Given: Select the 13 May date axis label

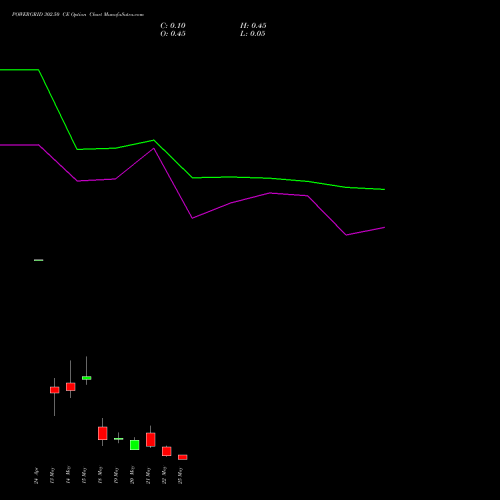Looking at the screenshot, I should tap(52, 475).
